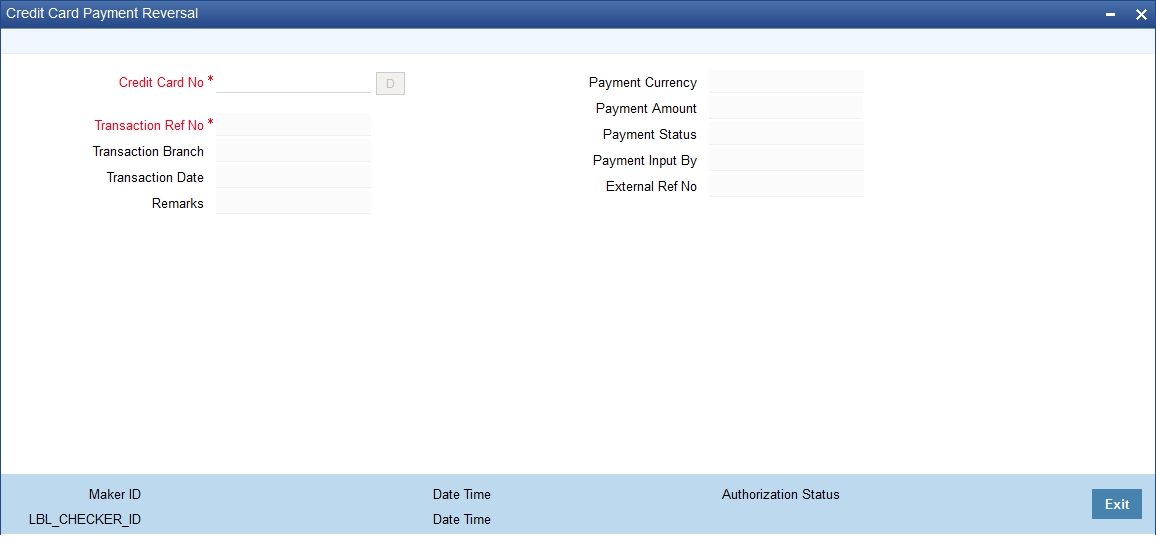1156x541 pixels.
Task: Click the Date Time label next to LBL_CHECKER_ID
Action: point(462,520)
